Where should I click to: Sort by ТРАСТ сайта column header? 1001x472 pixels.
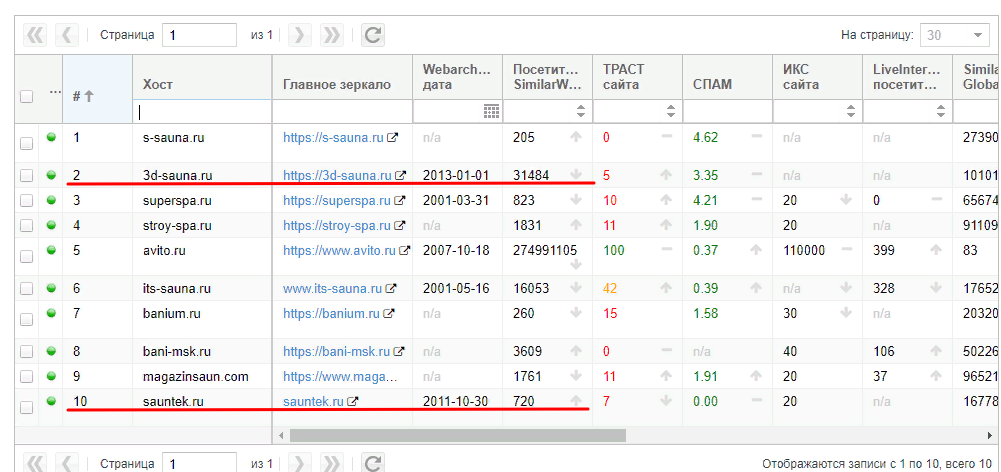click(638, 77)
